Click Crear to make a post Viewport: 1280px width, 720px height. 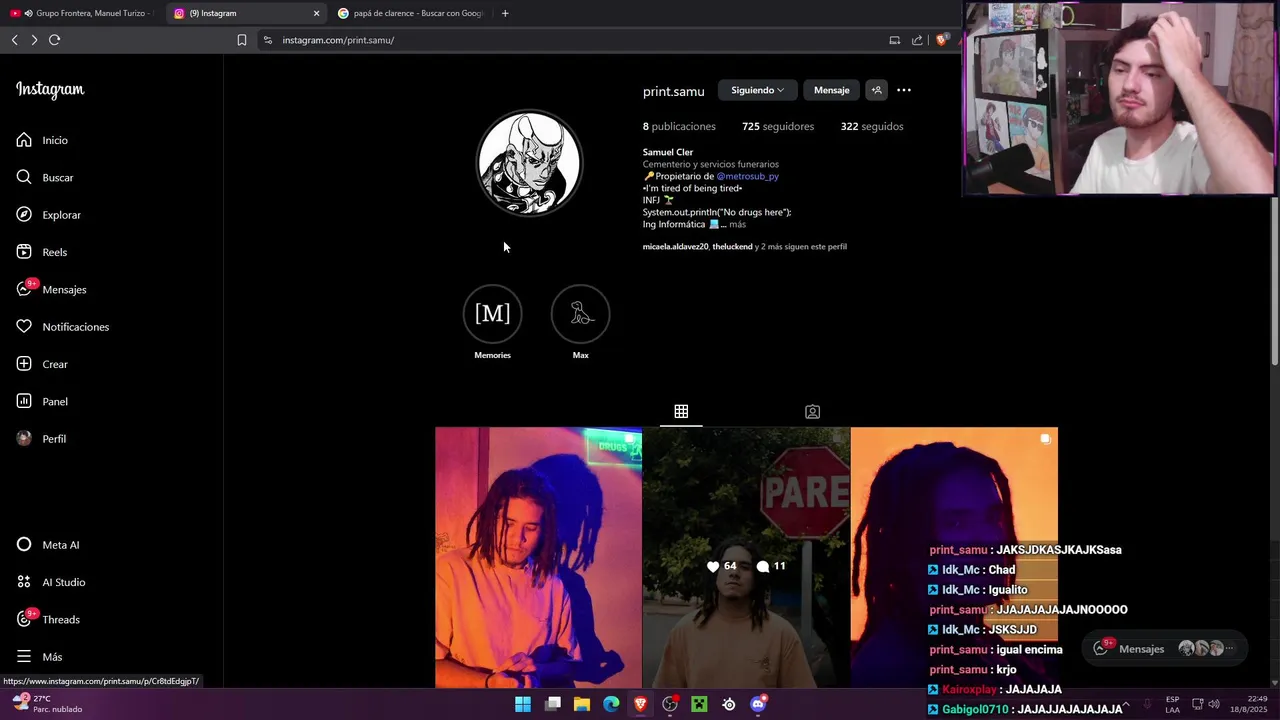coord(42,364)
